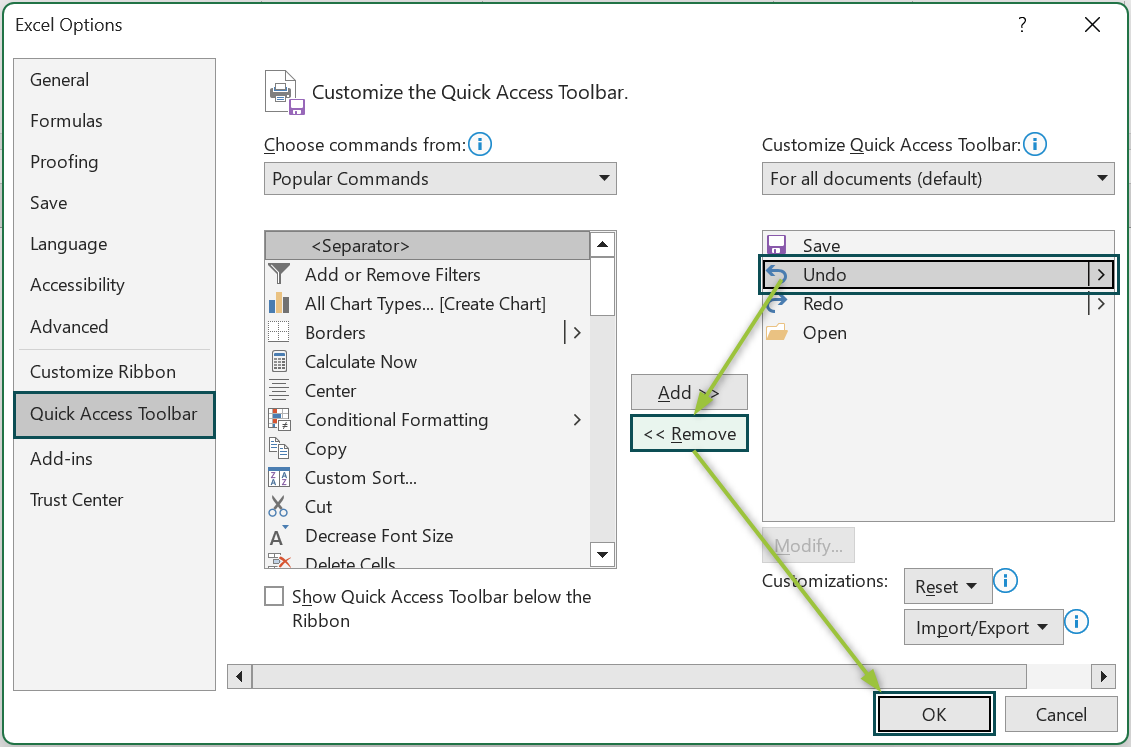Screen dimensions: 1131x747
Task: Expand the Redo split-button arrow
Action: click(1101, 304)
